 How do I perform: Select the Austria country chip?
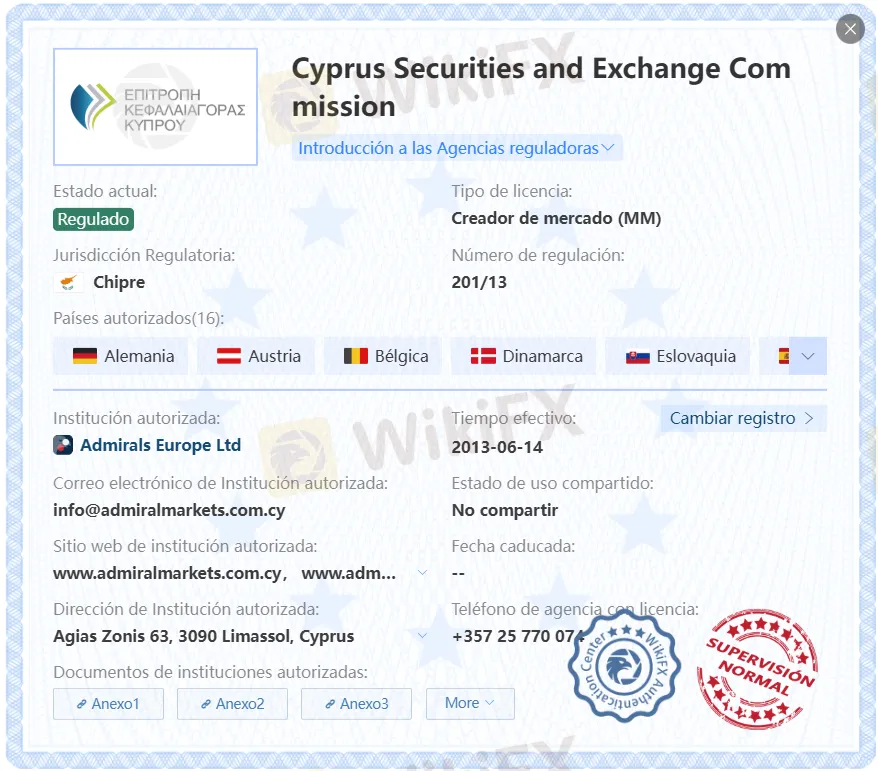(x=256, y=356)
